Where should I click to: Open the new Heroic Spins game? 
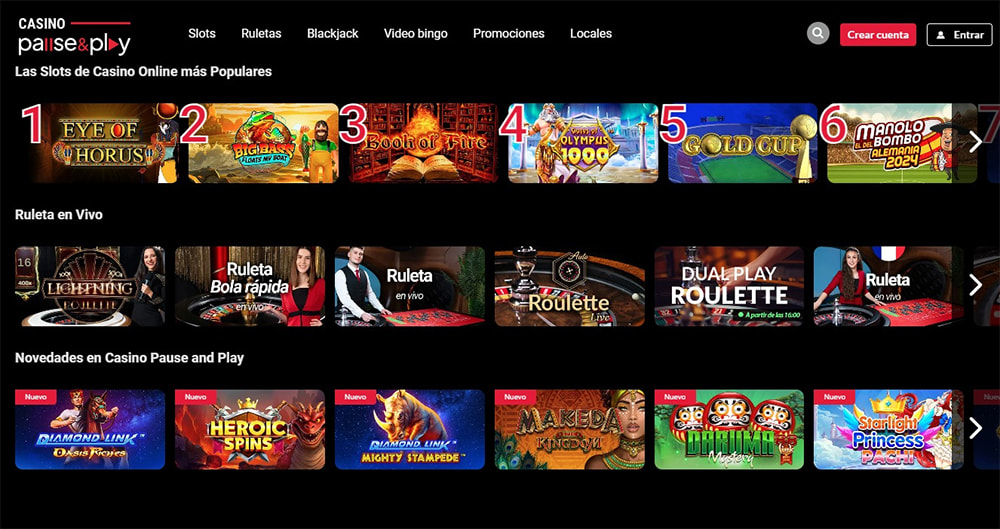click(250, 429)
